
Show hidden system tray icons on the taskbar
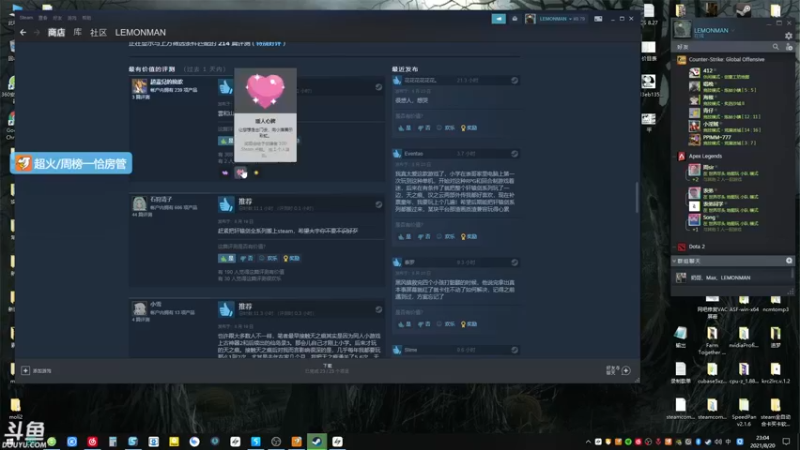point(588,442)
